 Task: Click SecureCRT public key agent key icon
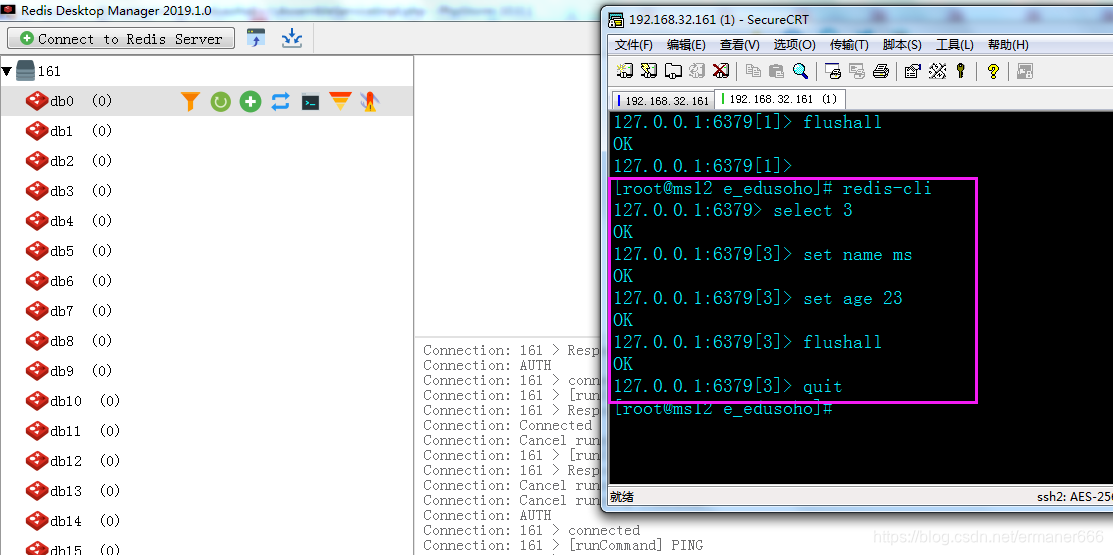961,70
